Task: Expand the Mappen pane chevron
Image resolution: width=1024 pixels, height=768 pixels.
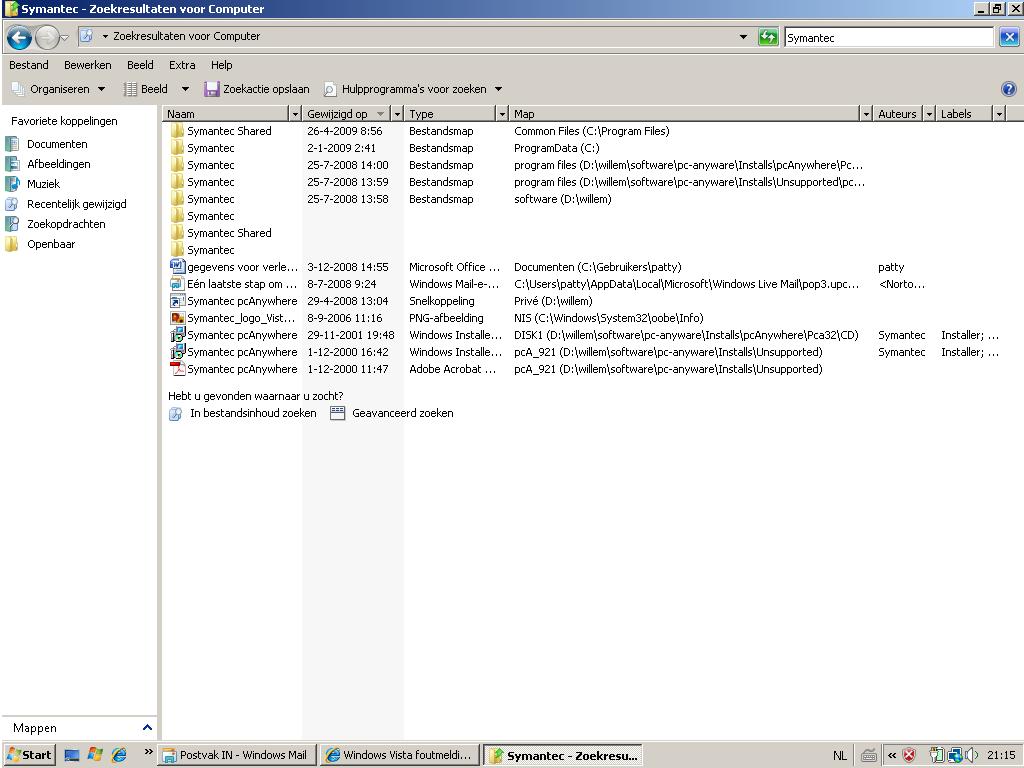Action: pos(147,728)
